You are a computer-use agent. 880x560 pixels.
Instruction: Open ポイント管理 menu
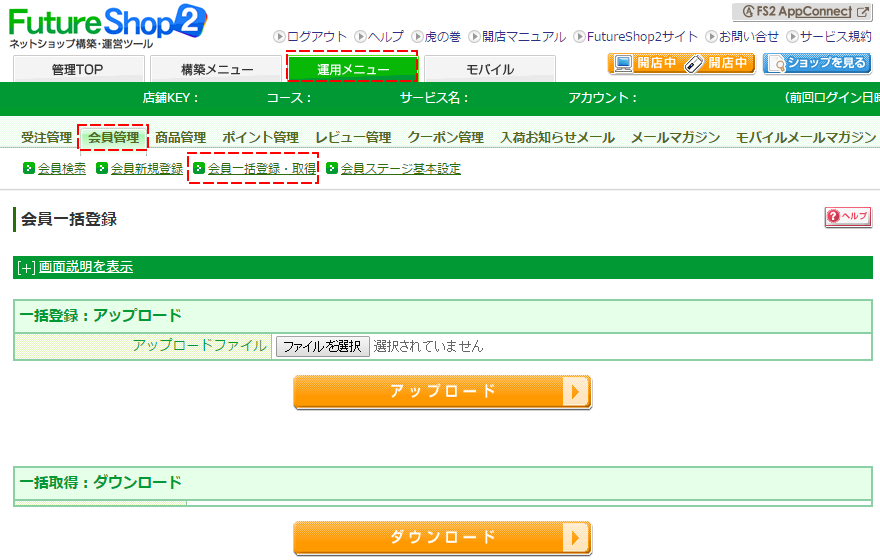click(x=260, y=137)
